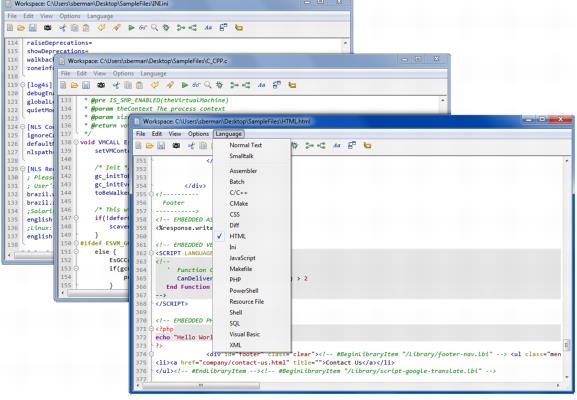
Task: Choose SQL from the Language menu
Action: pos(252,323)
